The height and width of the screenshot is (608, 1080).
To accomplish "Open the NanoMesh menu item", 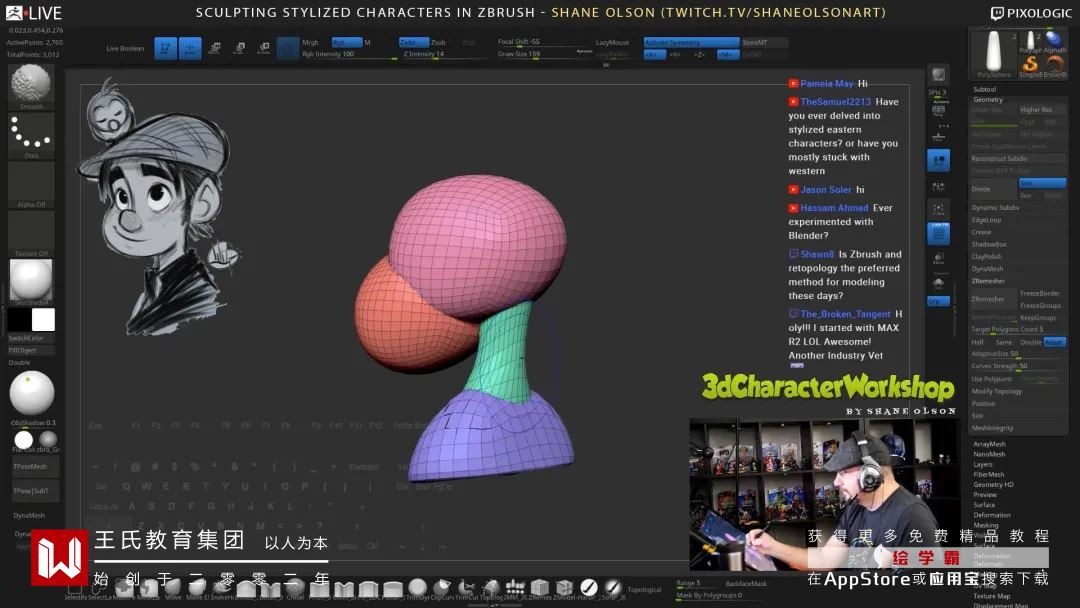I will 989,454.
